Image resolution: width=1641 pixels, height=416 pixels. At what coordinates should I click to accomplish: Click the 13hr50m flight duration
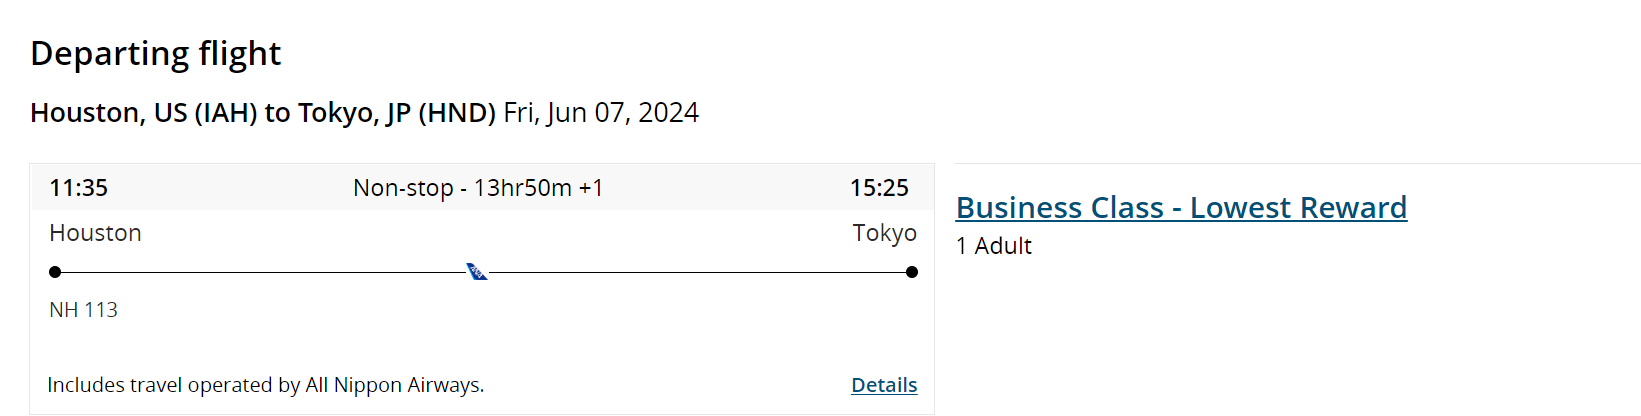click(x=522, y=188)
